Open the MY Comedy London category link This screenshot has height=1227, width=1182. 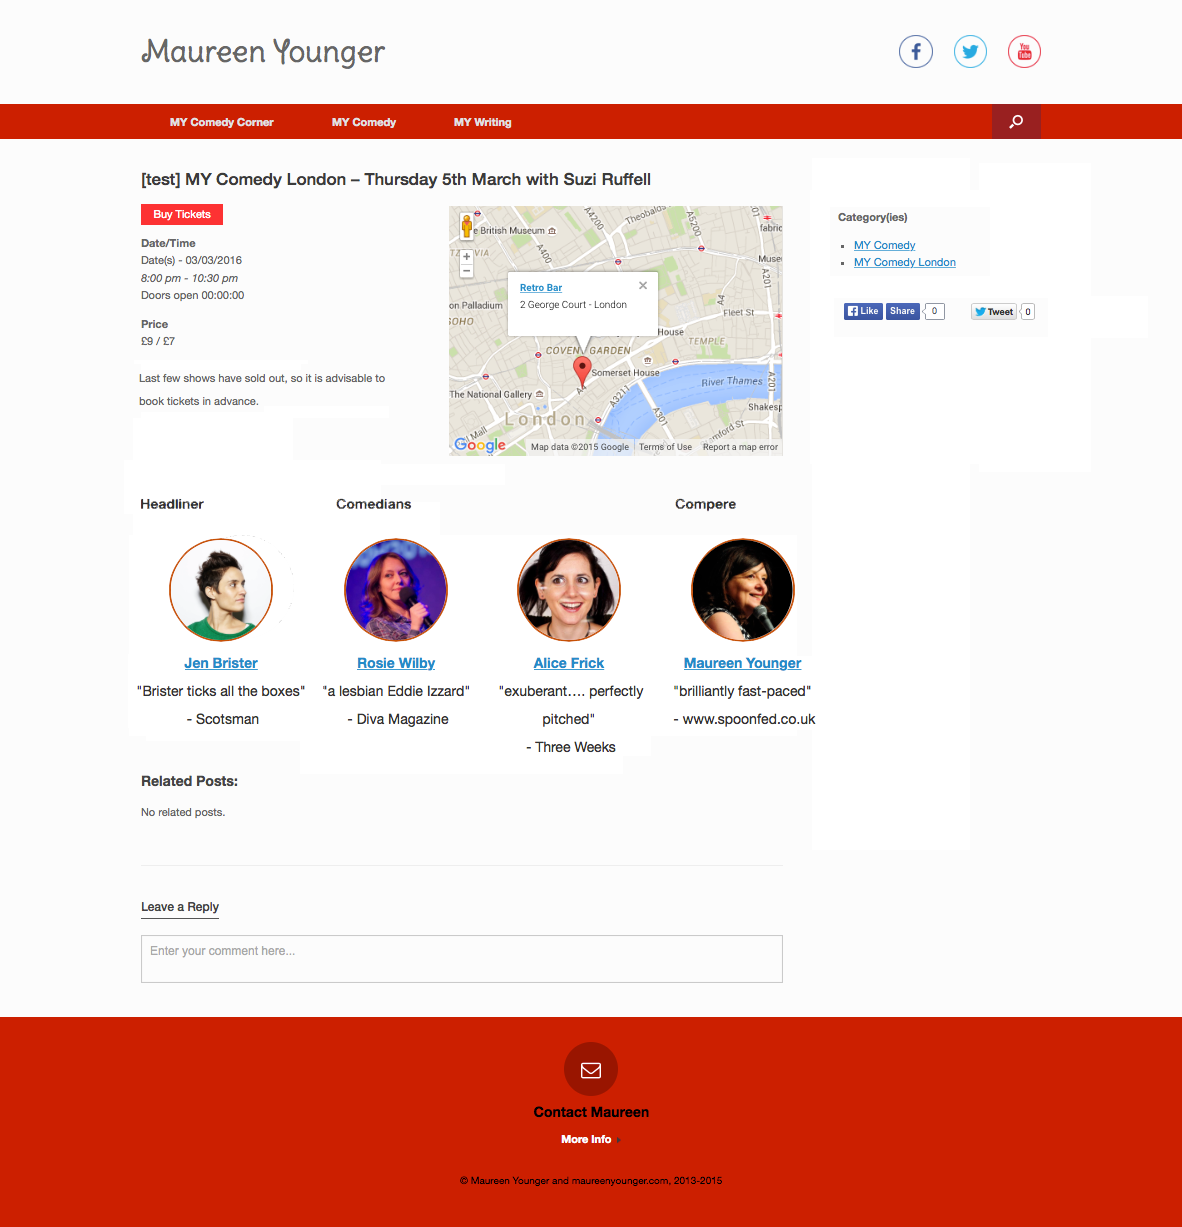coord(904,262)
